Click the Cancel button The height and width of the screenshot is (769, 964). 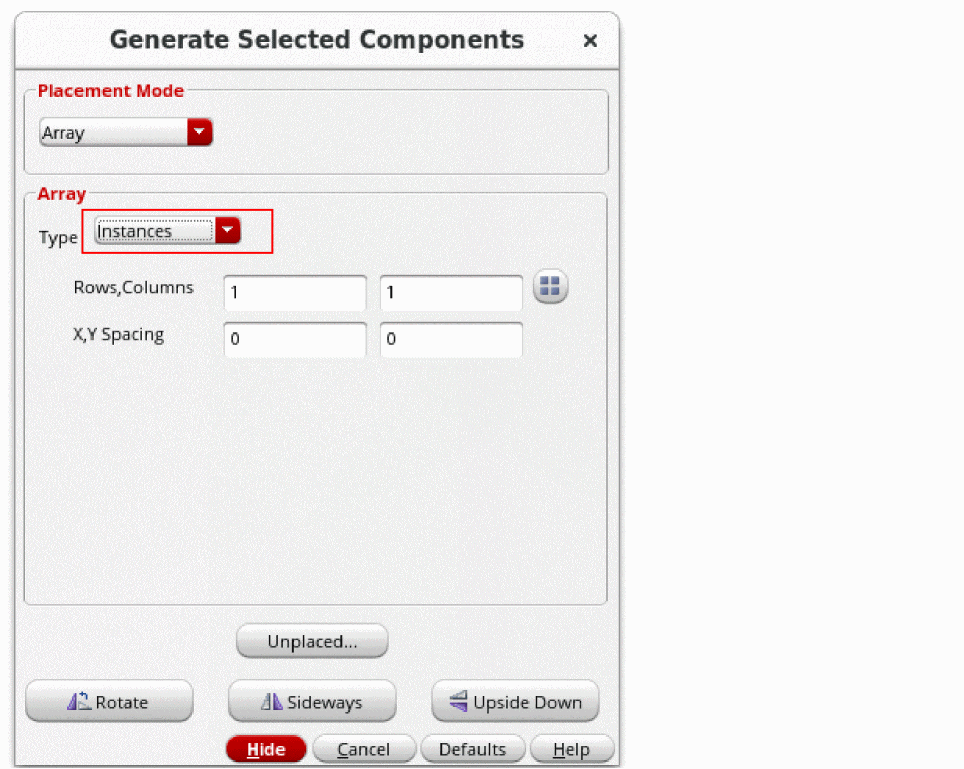point(364,749)
